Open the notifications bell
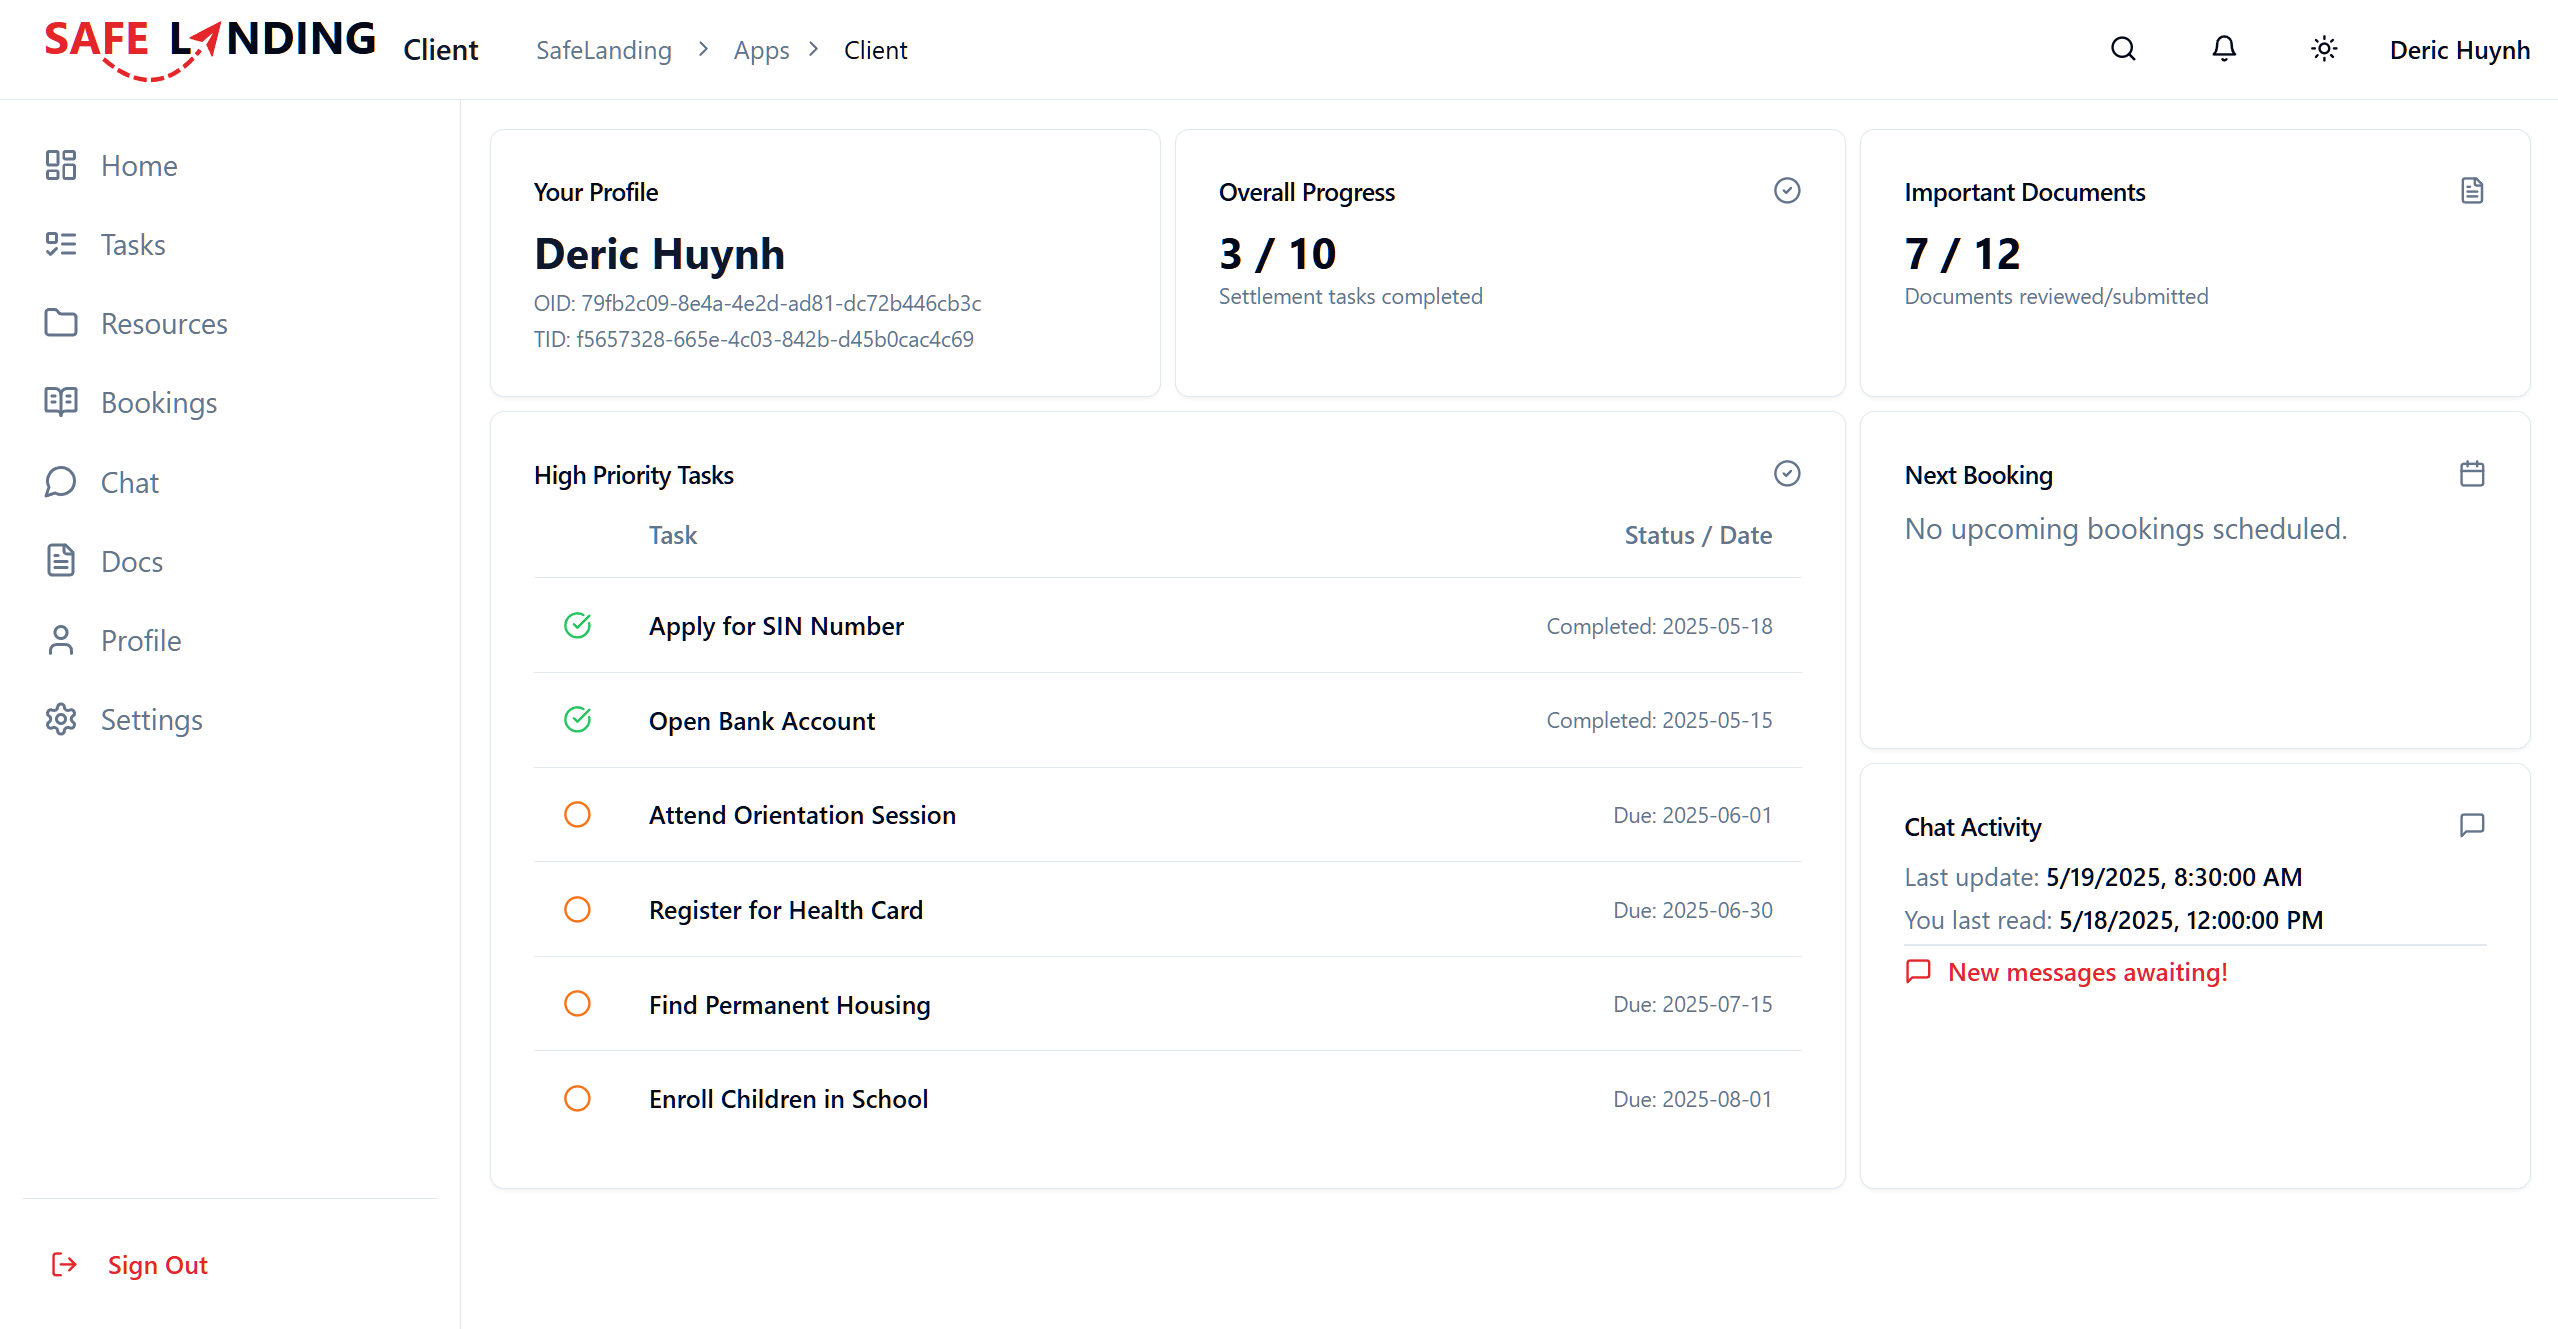This screenshot has height=1329, width=2558. coord(2223,49)
